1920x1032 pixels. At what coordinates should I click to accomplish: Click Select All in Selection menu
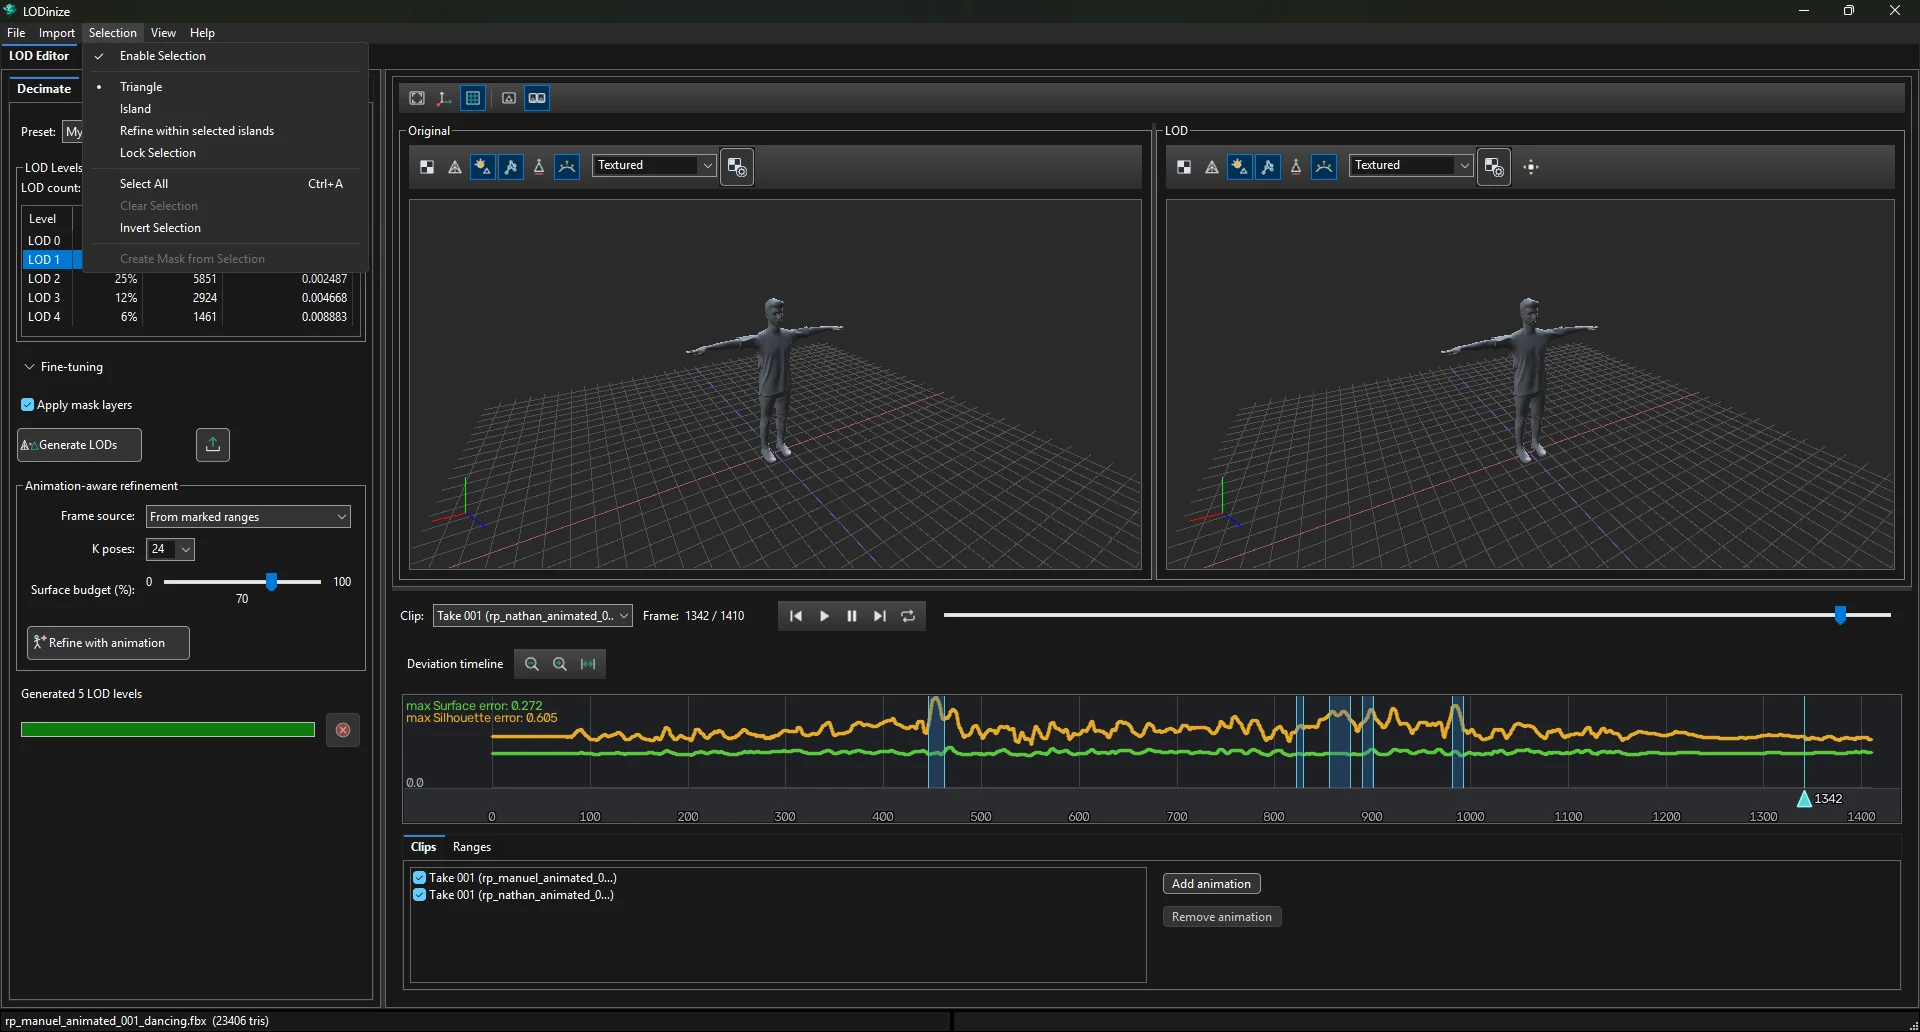[x=226, y=184]
